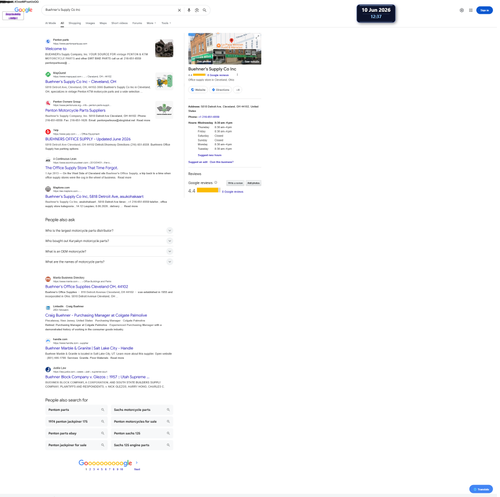Click the engine parts thumbnail of first result
Image resolution: width=500 pixels, height=497 pixels.
[x=164, y=48]
